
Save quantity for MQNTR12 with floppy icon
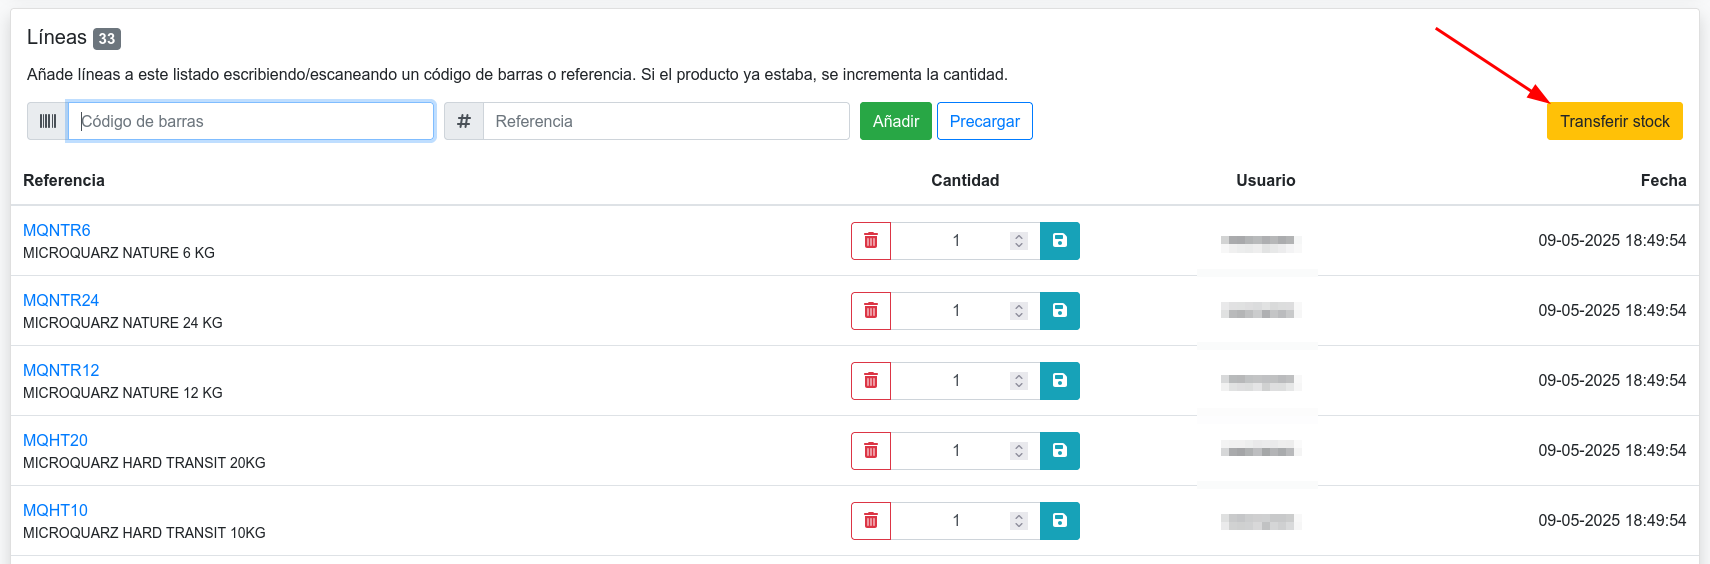(1060, 381)
